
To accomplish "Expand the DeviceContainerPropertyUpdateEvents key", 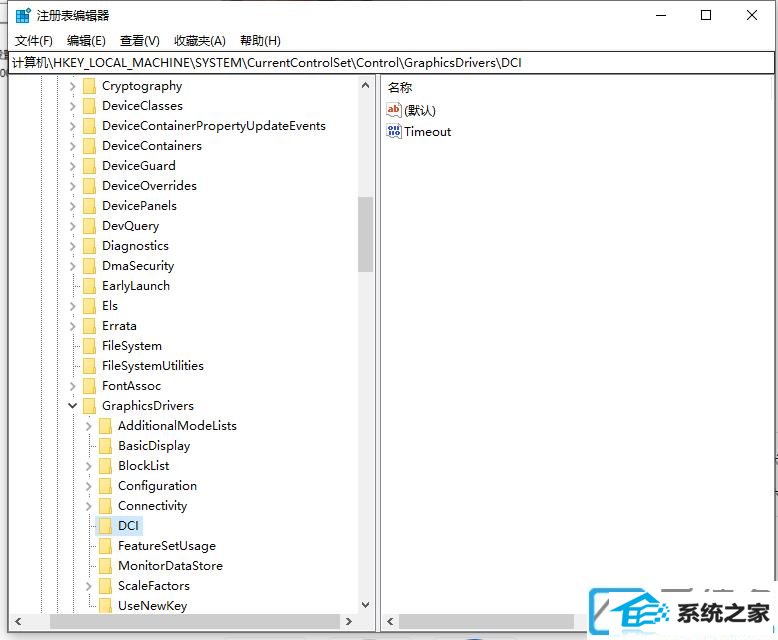I will 72,127.
